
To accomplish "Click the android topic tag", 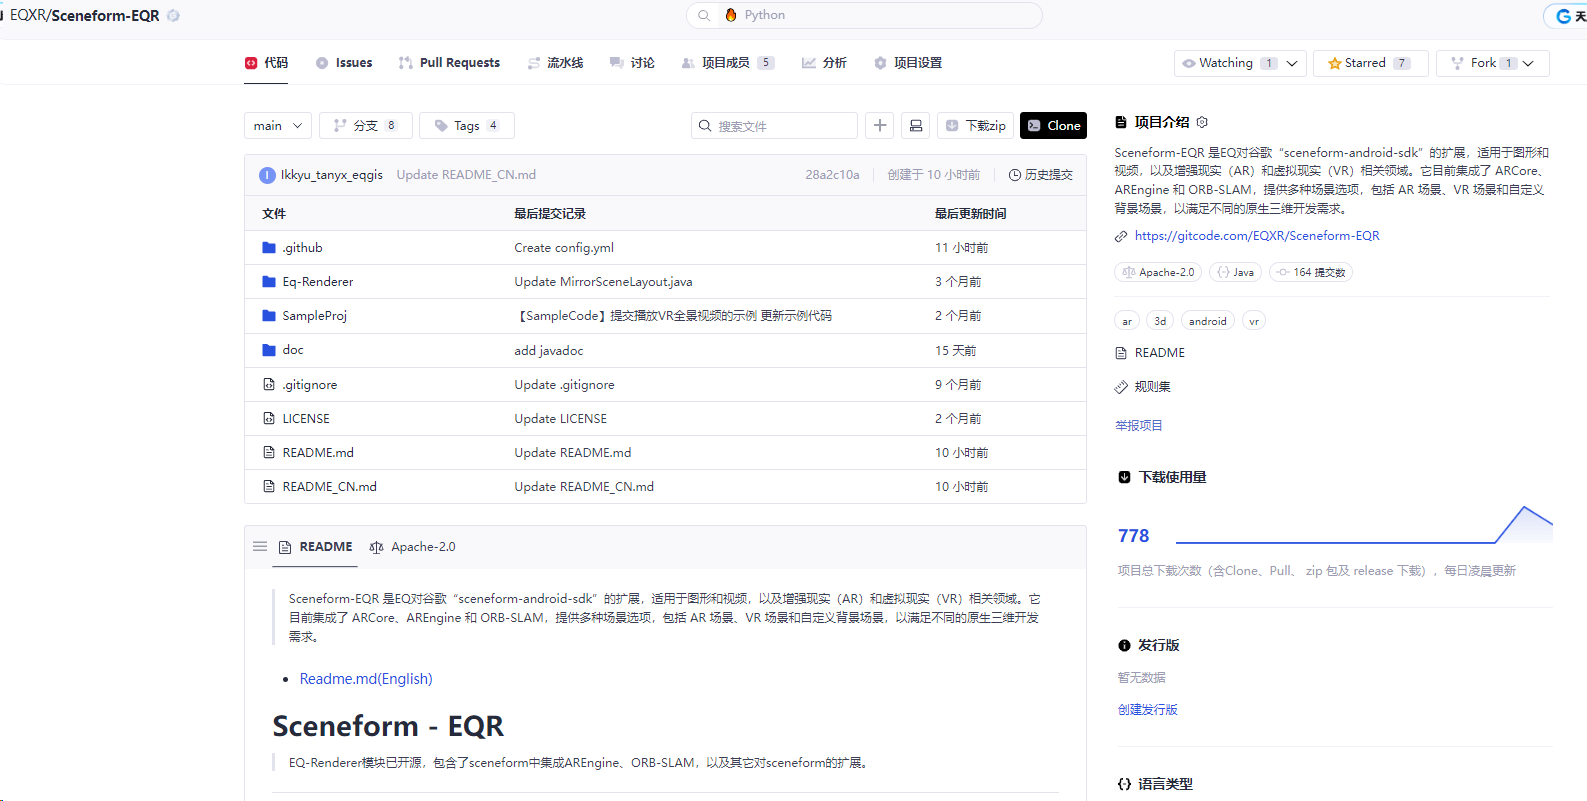I will tap(1208, 321).
